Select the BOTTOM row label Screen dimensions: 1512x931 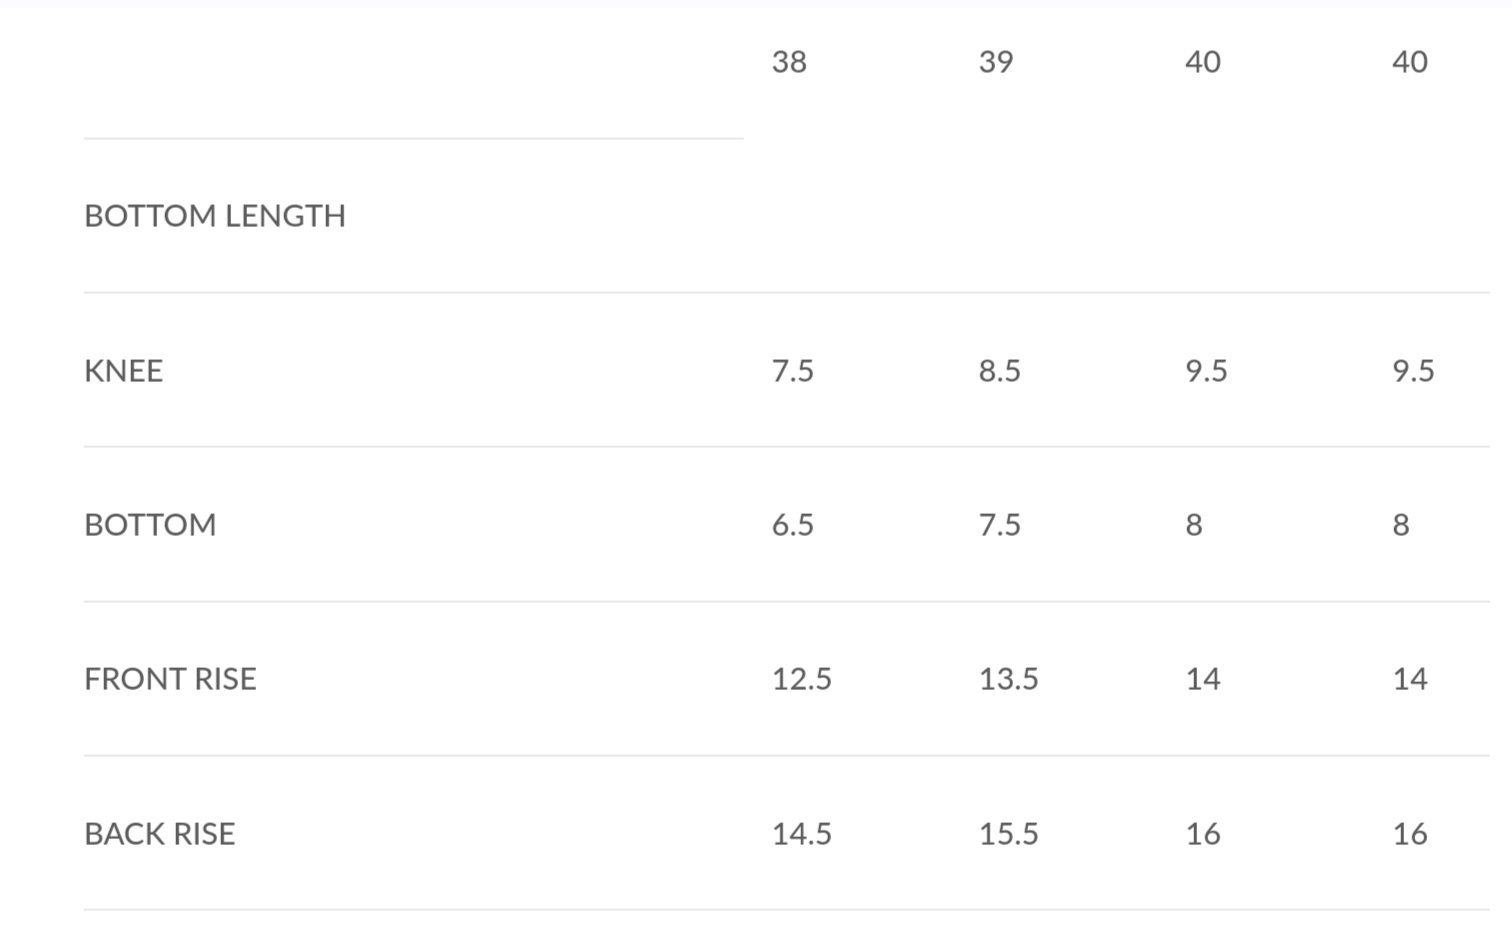[150, 525]
